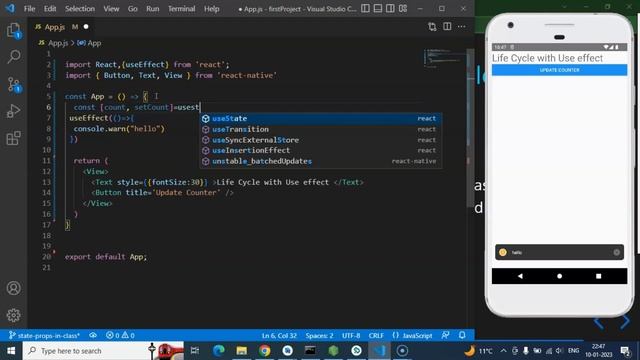The width and height of the screenshot is (640, 360).
Task: Open the Run menu
Action: click(153, 9)
